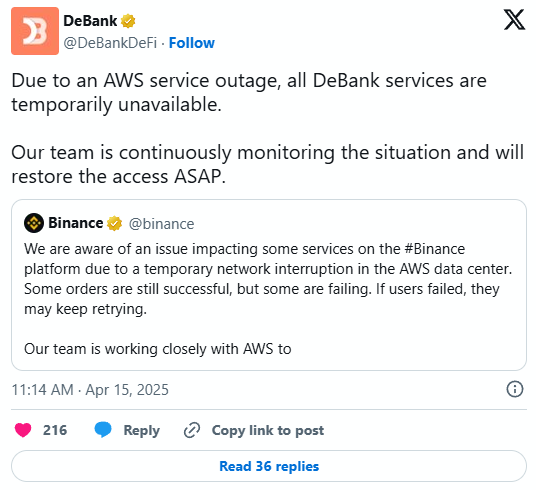Click Binance's gold verified badge
This screenshot has width=536, height=490.
click(x=114, y=223)
